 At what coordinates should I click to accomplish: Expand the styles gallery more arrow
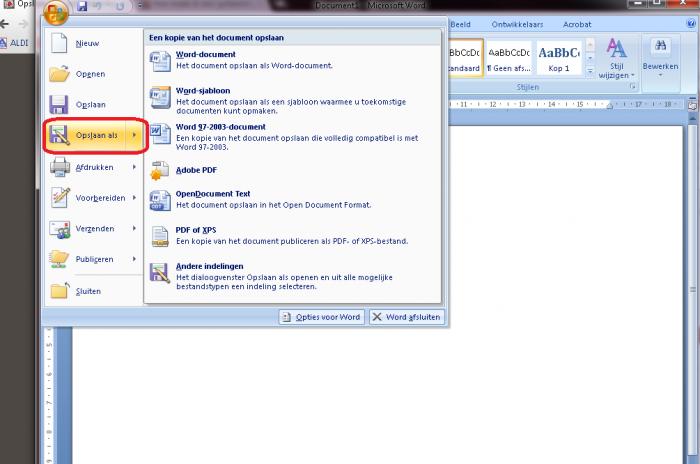pyautogui.click(x=590, y=71)
